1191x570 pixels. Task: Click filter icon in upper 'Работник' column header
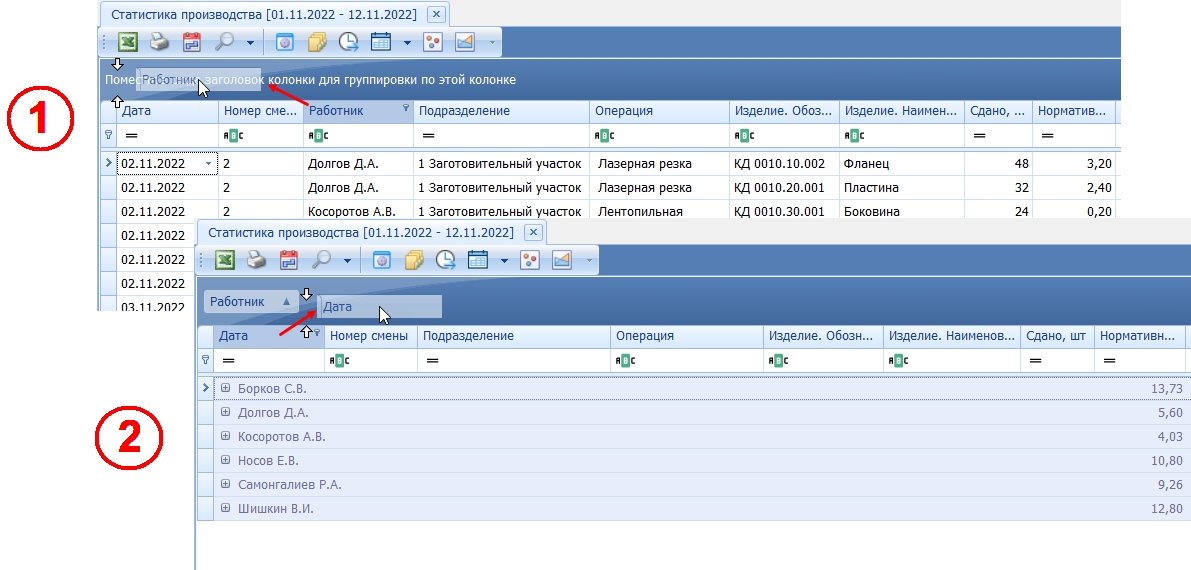click(x=406, y=108)
